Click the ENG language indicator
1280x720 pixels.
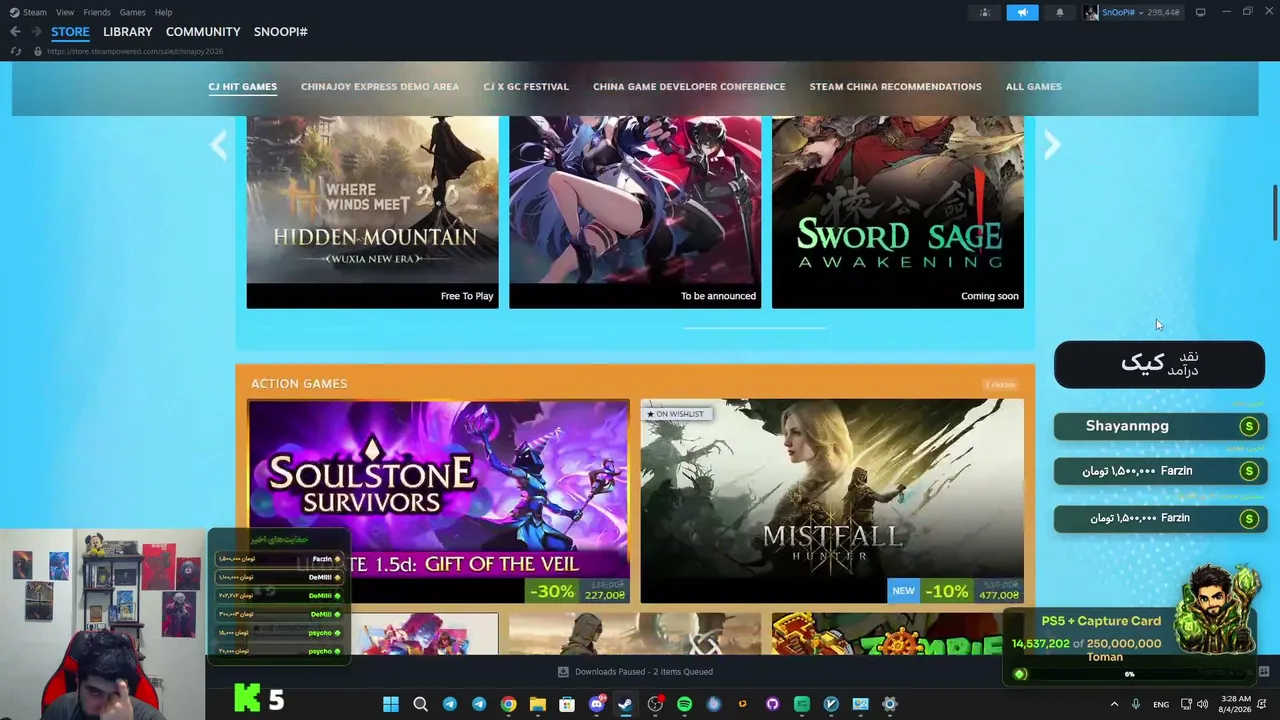[1161, 704]
